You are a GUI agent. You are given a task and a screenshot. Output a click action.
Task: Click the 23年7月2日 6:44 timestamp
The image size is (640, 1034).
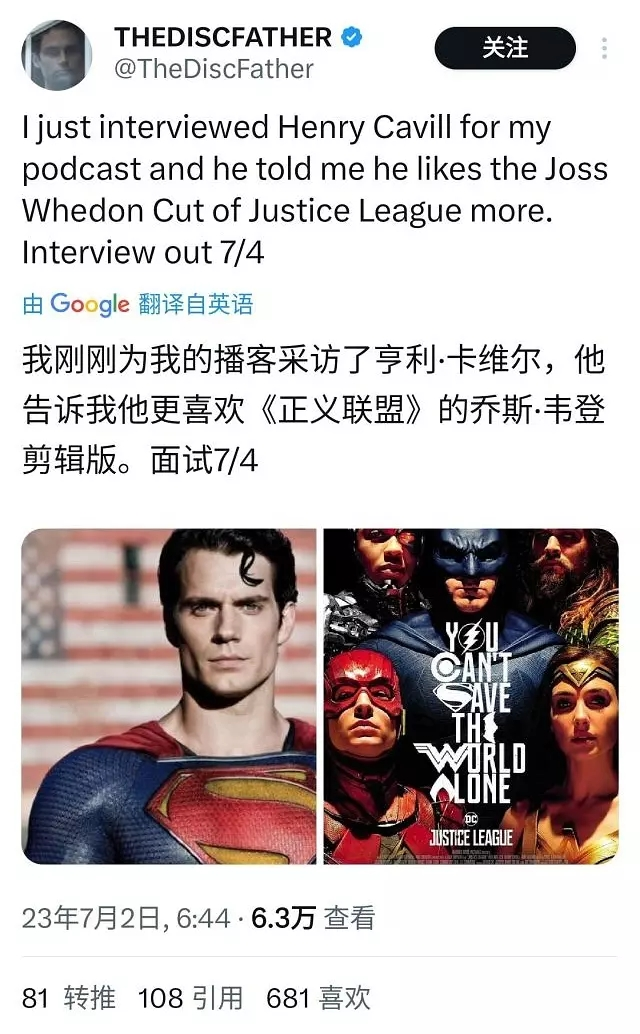coord(126,918)
